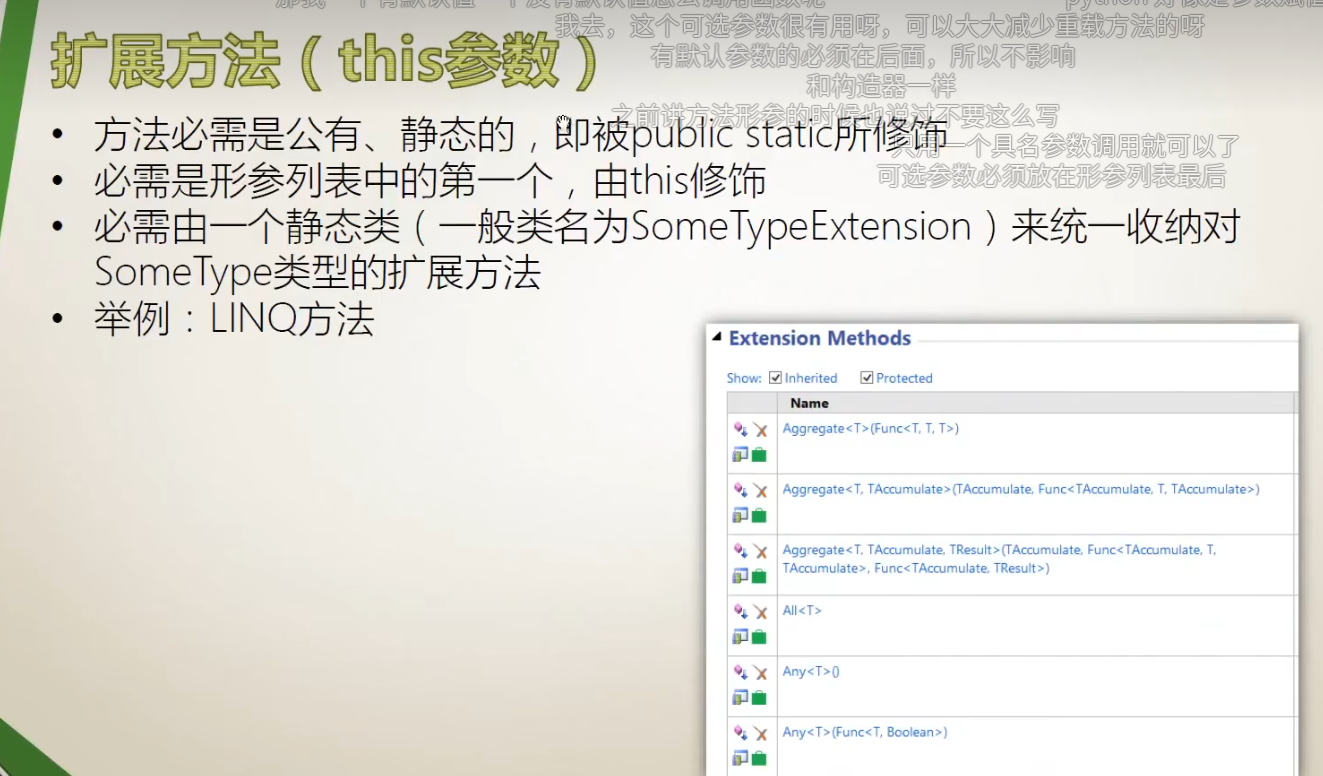Click the Extension Methods section heading
1323x776 pixels.
point(820,338)
